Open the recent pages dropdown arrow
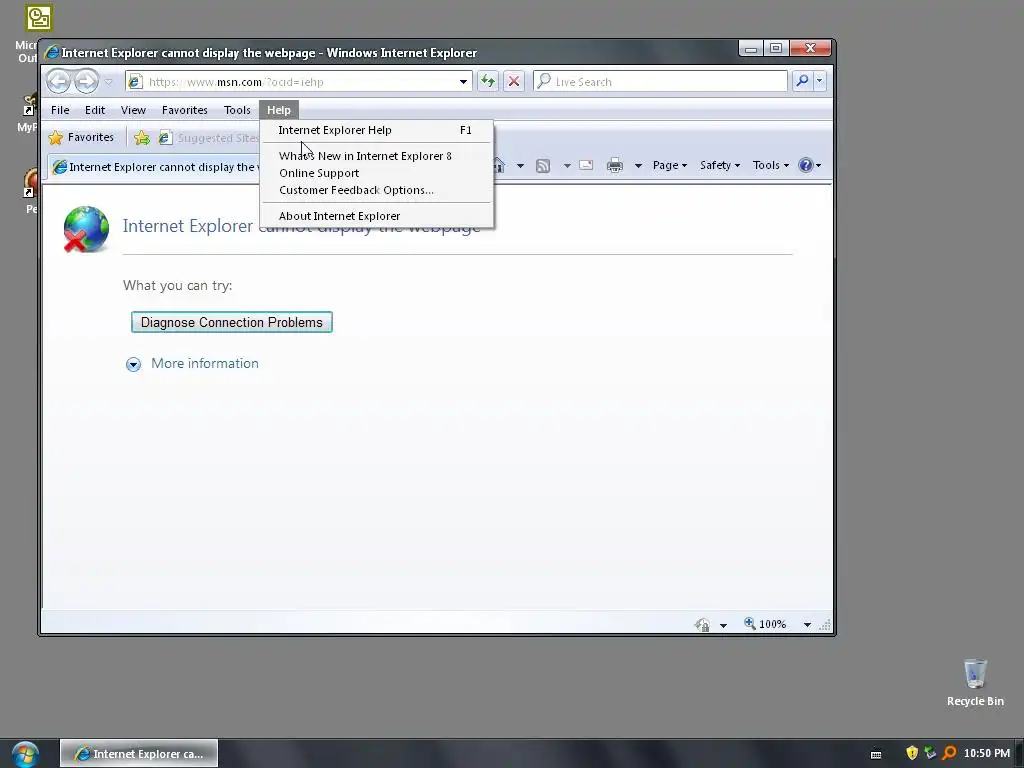 [x=108, y=82]
